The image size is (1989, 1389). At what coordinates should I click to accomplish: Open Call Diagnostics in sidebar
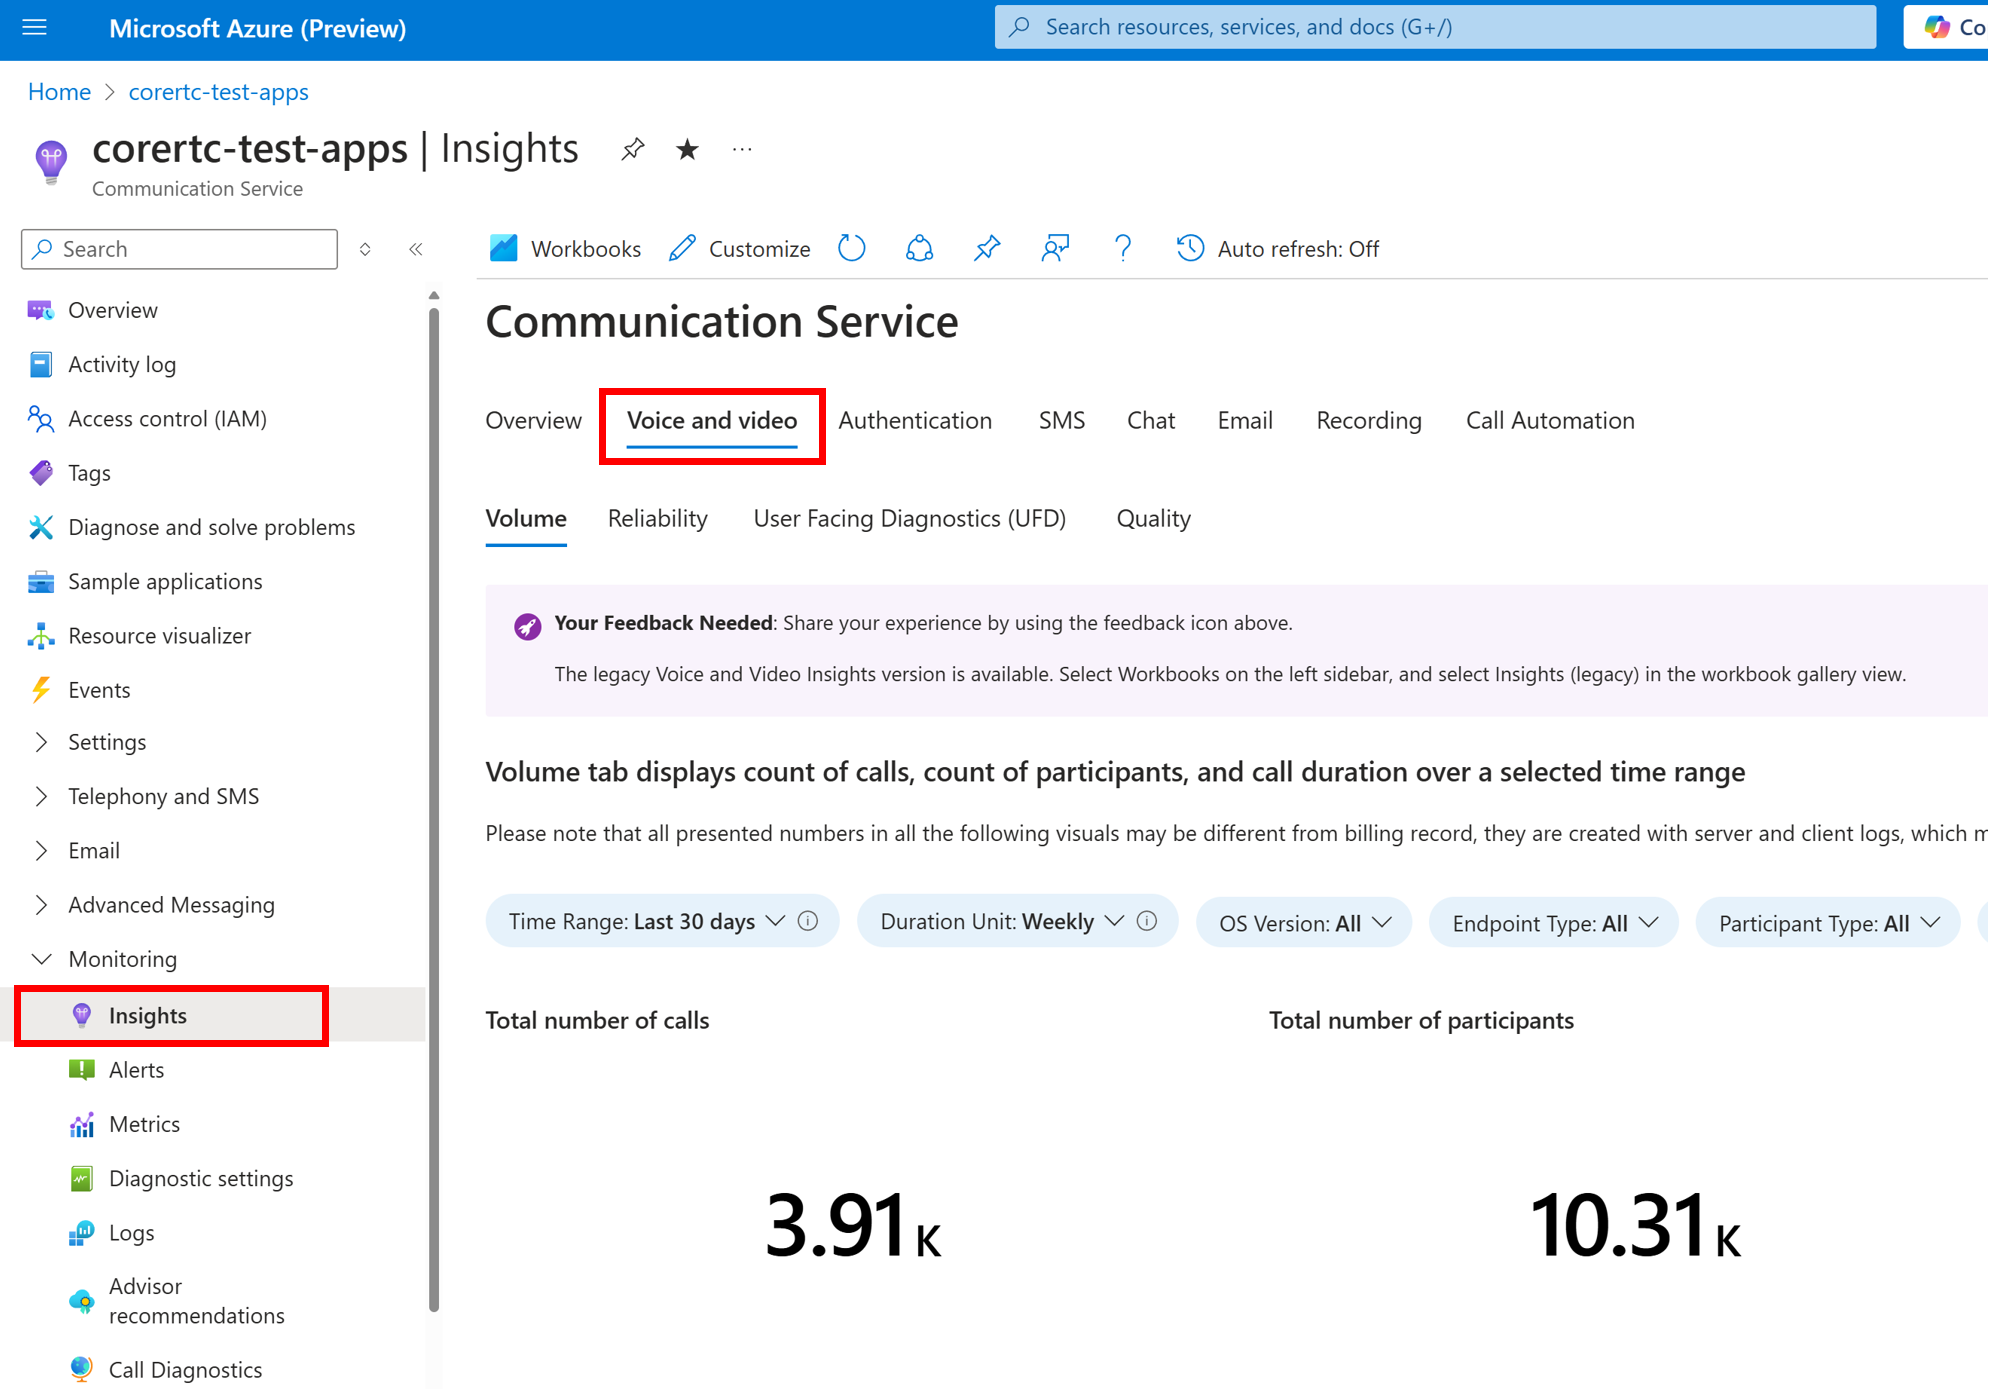tap(185, 1369)
